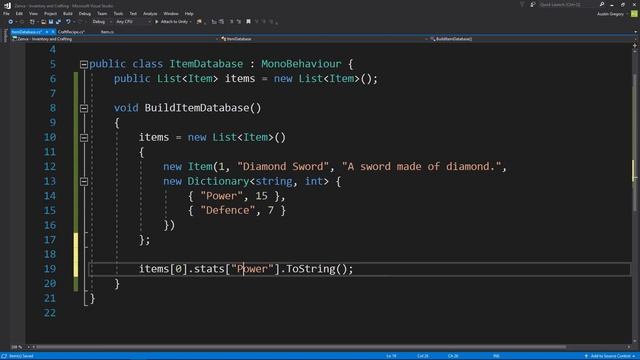Toggle bookmark using the toolbar icon

(x=248, y=22)
